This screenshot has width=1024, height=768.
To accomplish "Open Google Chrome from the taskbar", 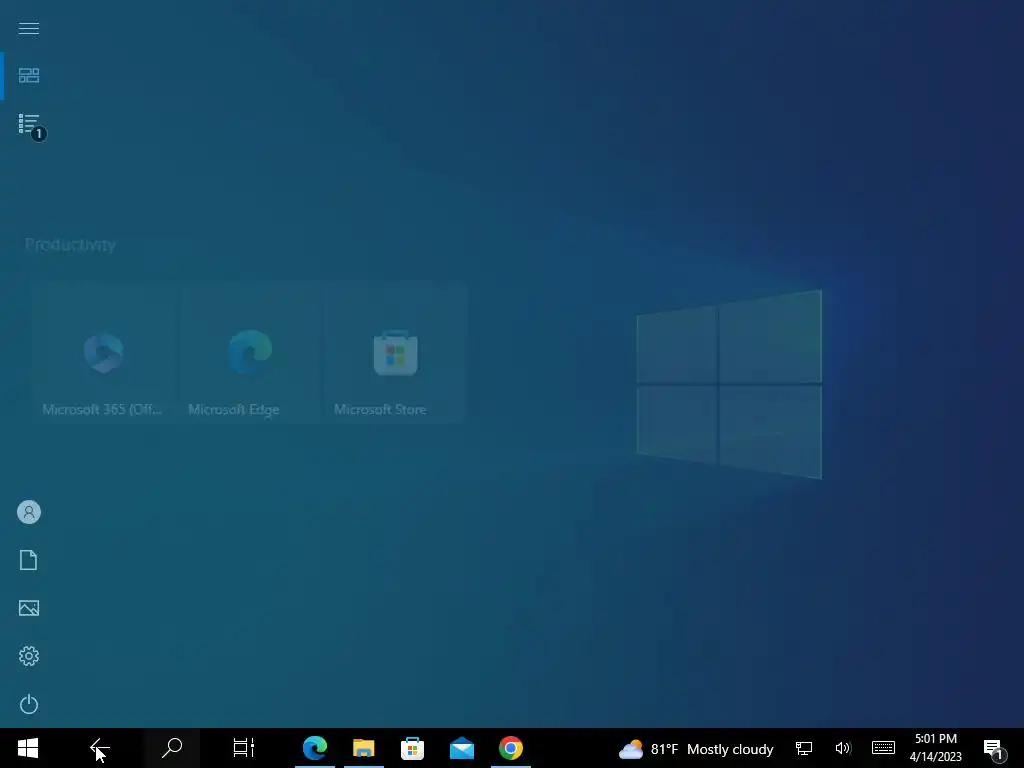I will click(x=511, y=748).
